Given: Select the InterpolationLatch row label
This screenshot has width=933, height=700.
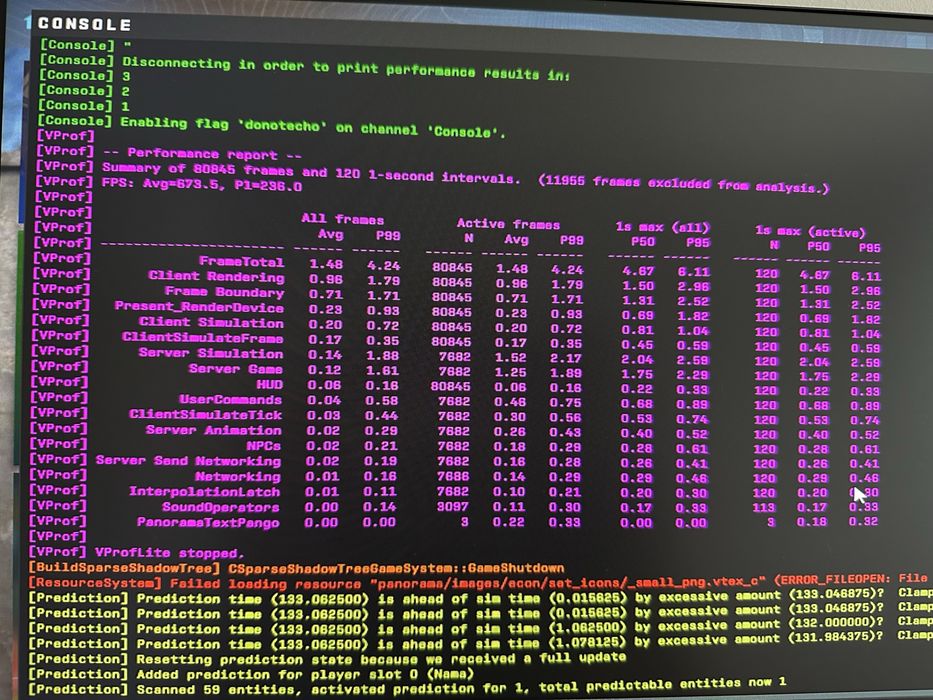Looking at the screenshot, I should [205, 492].
